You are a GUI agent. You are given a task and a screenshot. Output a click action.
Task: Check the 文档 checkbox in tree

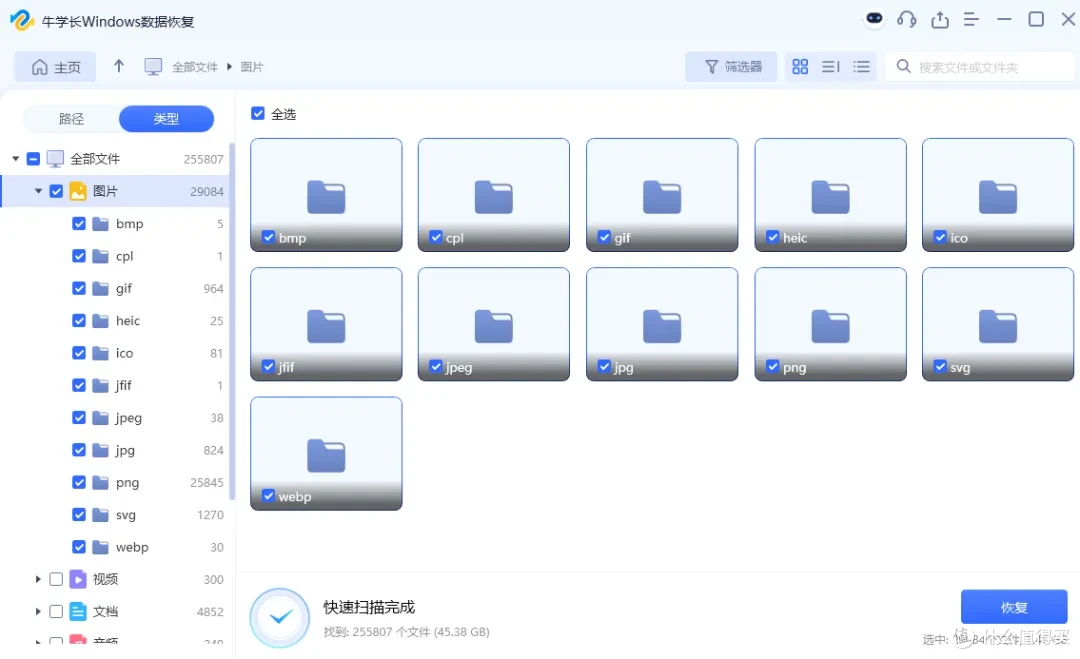point(56,611)
